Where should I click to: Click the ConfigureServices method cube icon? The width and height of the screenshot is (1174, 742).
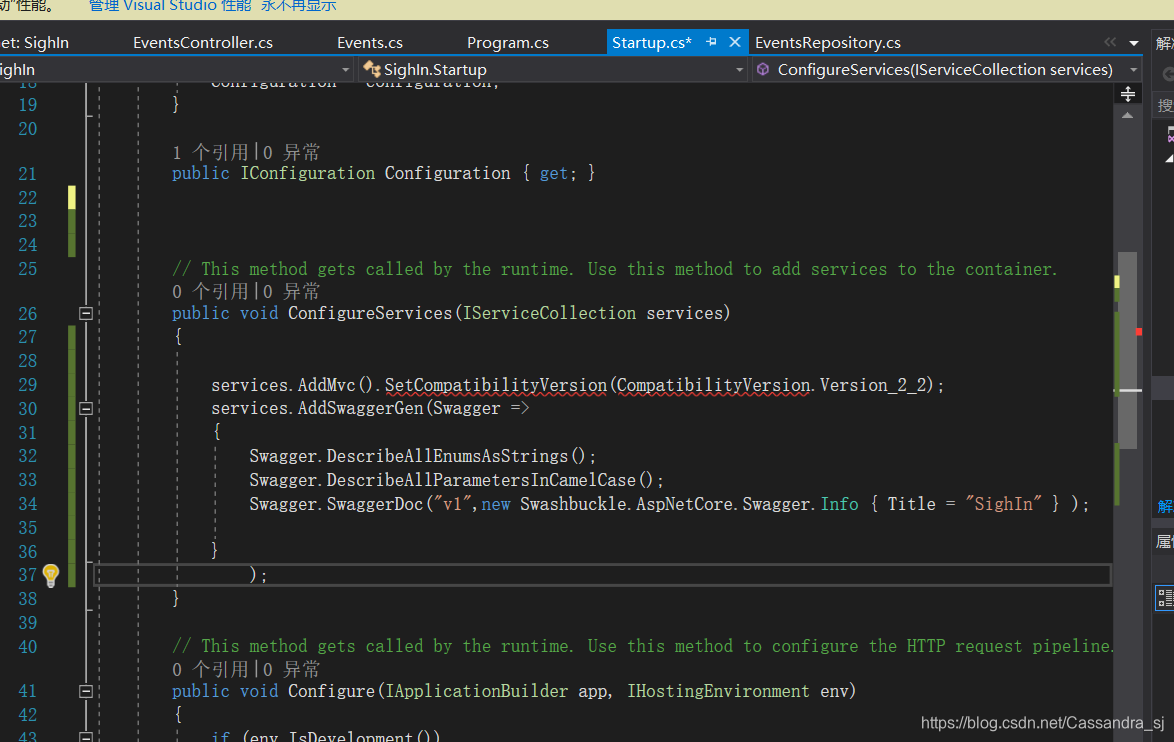tap(763, 70)
